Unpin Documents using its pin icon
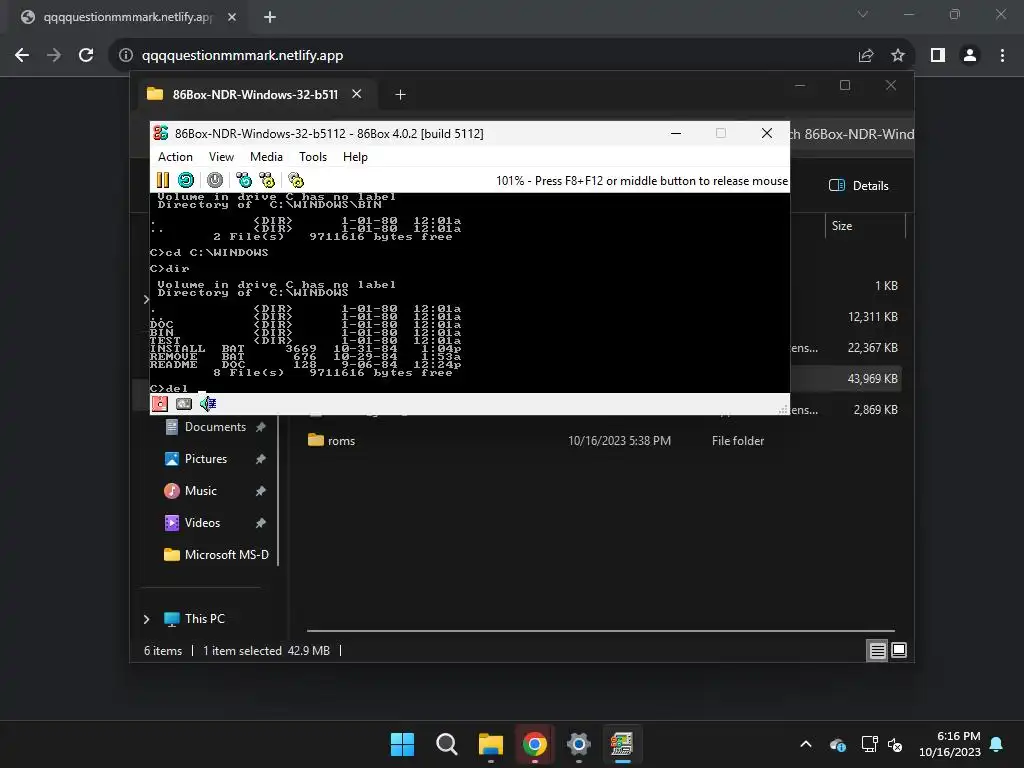The width and height of the screenshot is (1024, 768). coord(261,427)
